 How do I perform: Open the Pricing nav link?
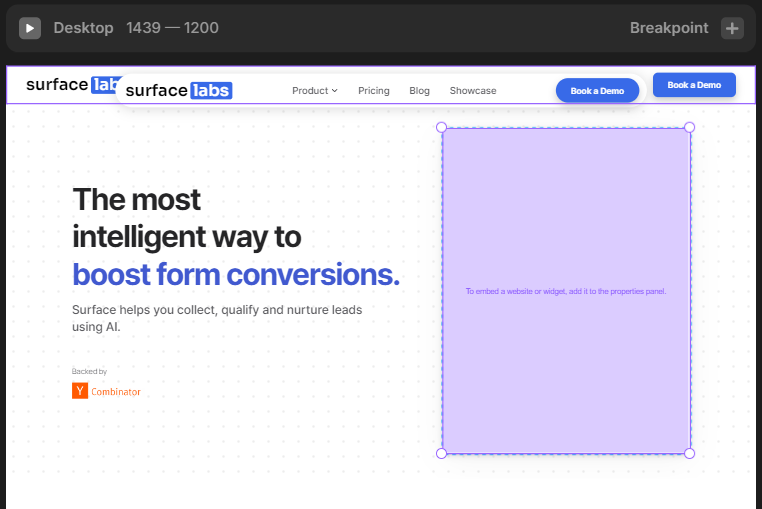coord(374,91)
